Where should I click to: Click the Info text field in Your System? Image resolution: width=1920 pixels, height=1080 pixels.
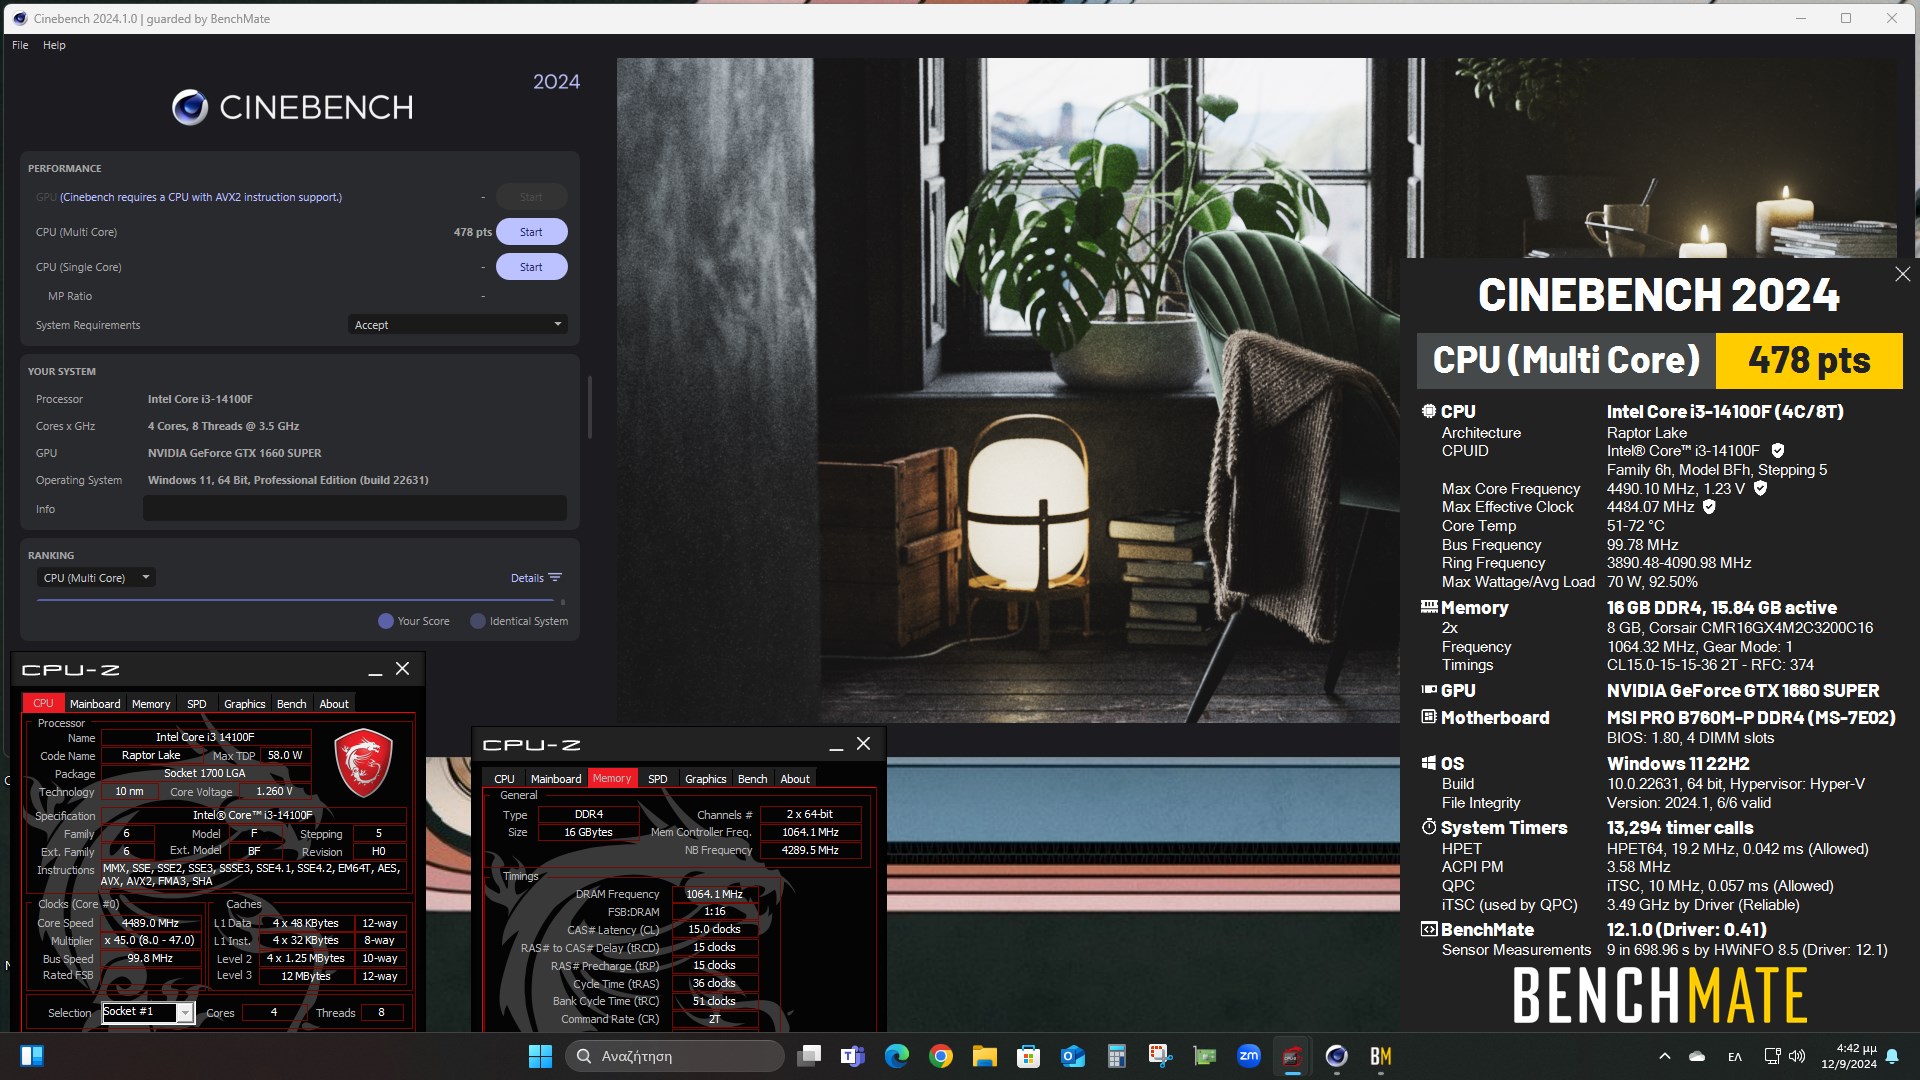pos(355,508)
